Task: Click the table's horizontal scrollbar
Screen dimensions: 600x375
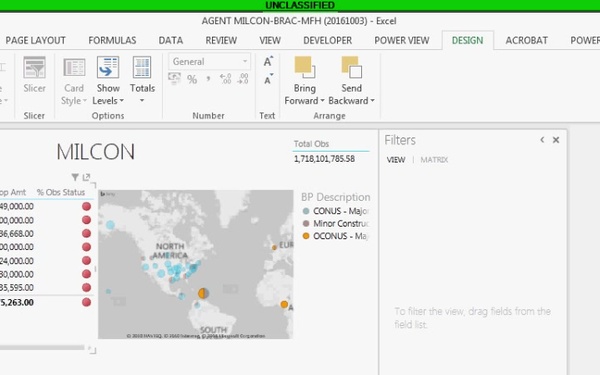Action: pos(42,347)
